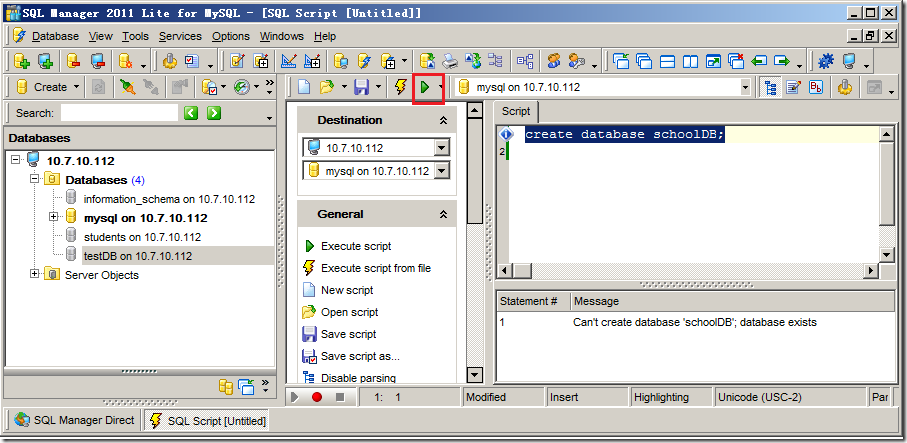Expand the Server Objects tree node

click(35, 274)
